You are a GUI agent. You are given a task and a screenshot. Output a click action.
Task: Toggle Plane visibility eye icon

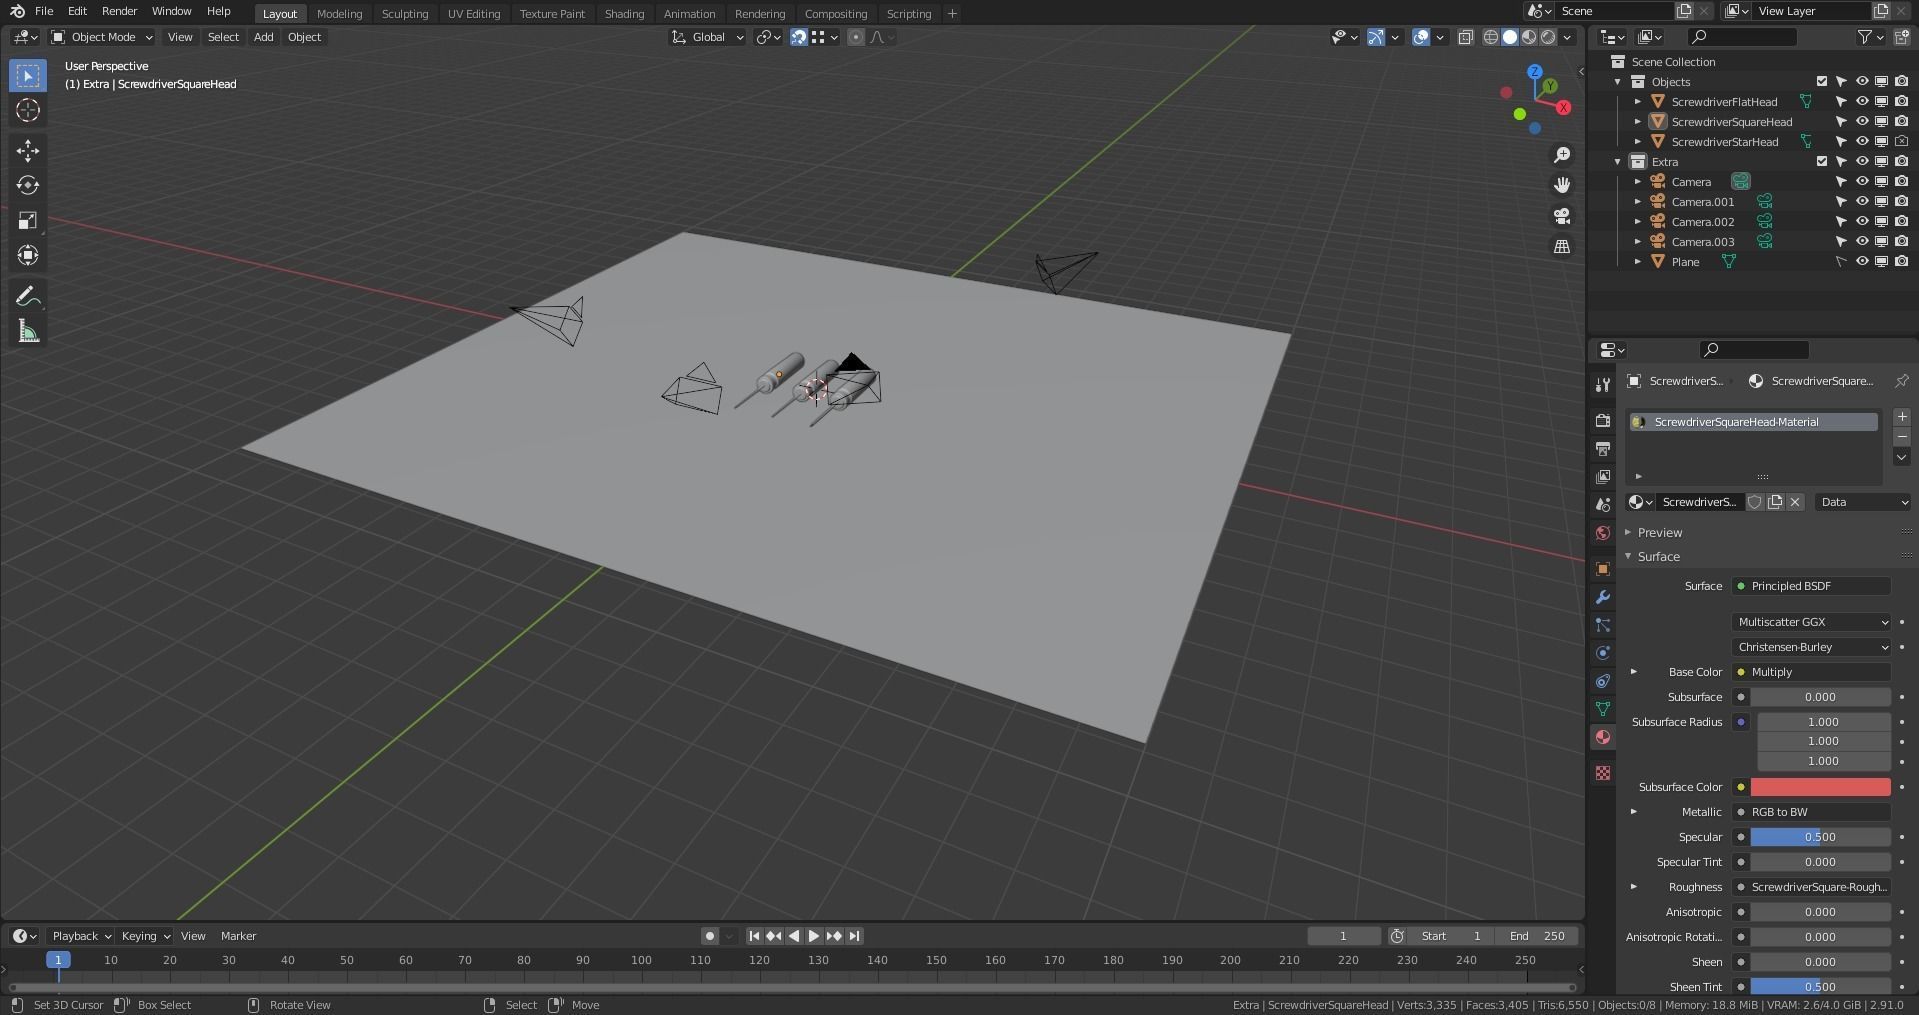(x=1862, y=262)
